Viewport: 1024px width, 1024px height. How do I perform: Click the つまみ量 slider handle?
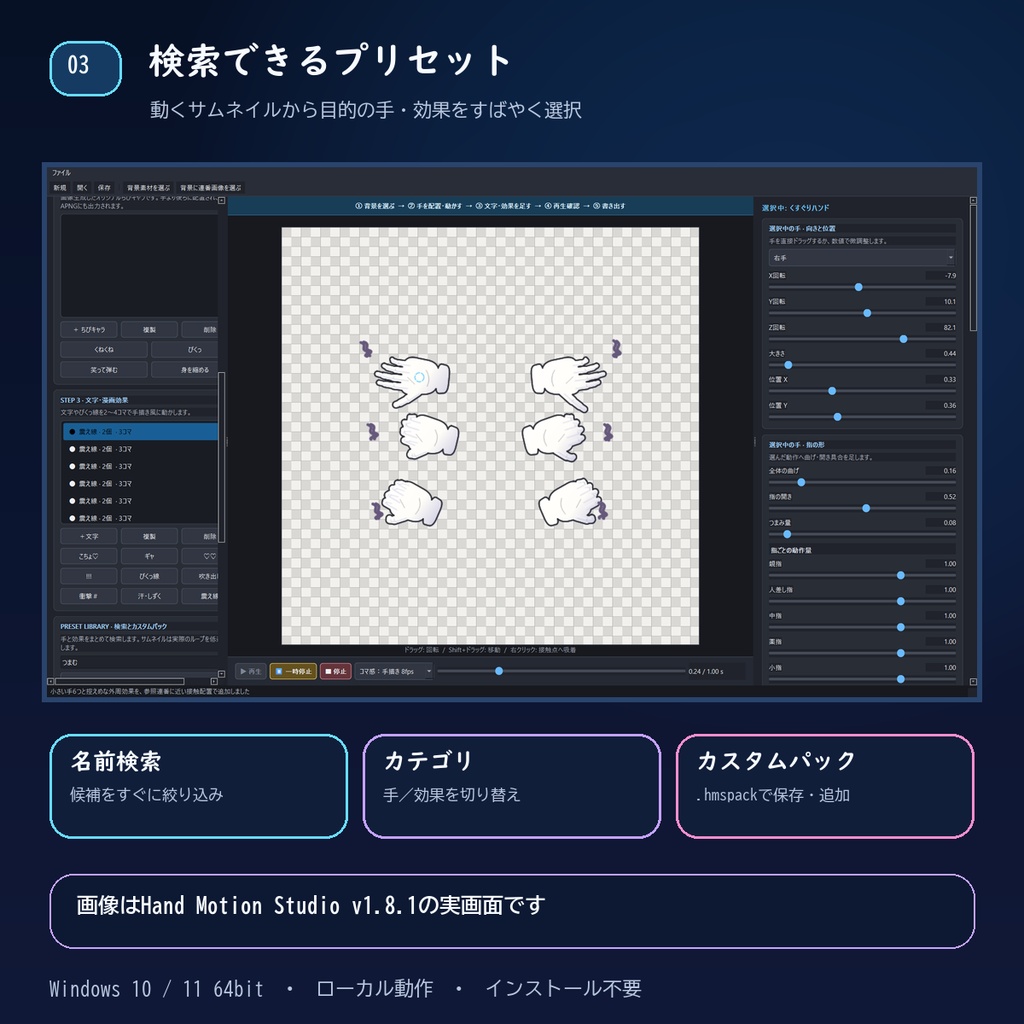pyautogui.click(x=787, y=534)
